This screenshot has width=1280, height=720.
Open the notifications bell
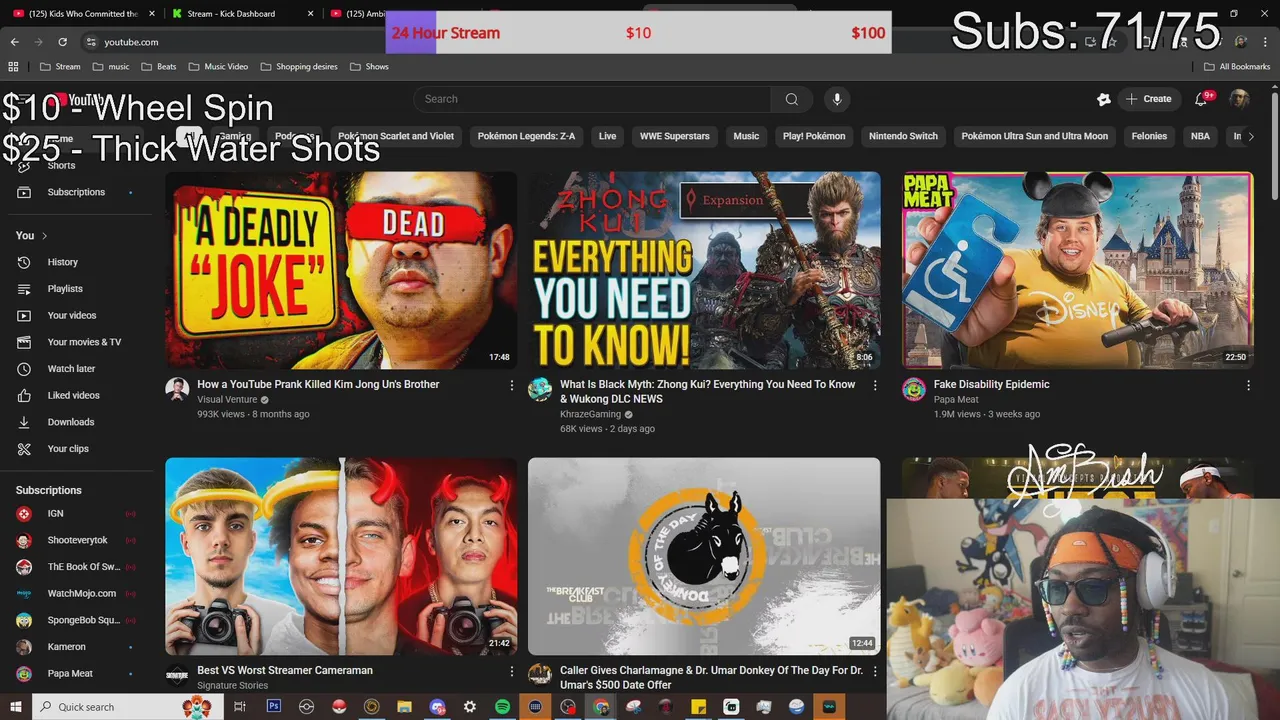[1202, 99]
